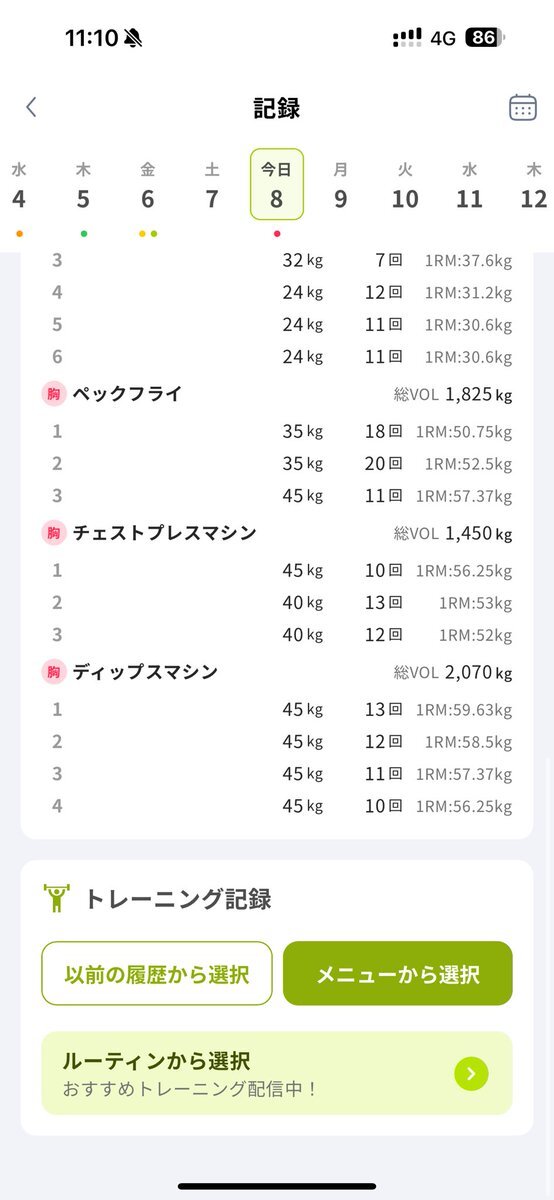This screenshot has width=554, height=1200.
Task: Tap the green arrow on ルーティンから選択
Action: click(x=471, y=1074)
